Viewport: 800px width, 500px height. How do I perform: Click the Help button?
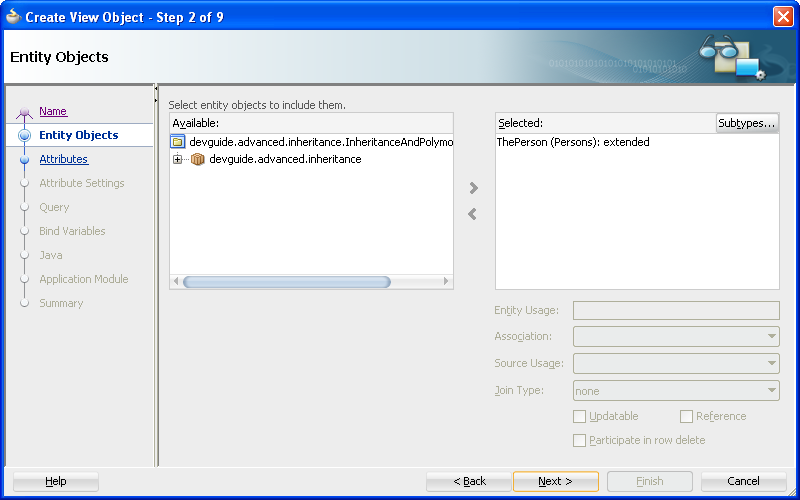pyautogui.click(x=56, y=481)
